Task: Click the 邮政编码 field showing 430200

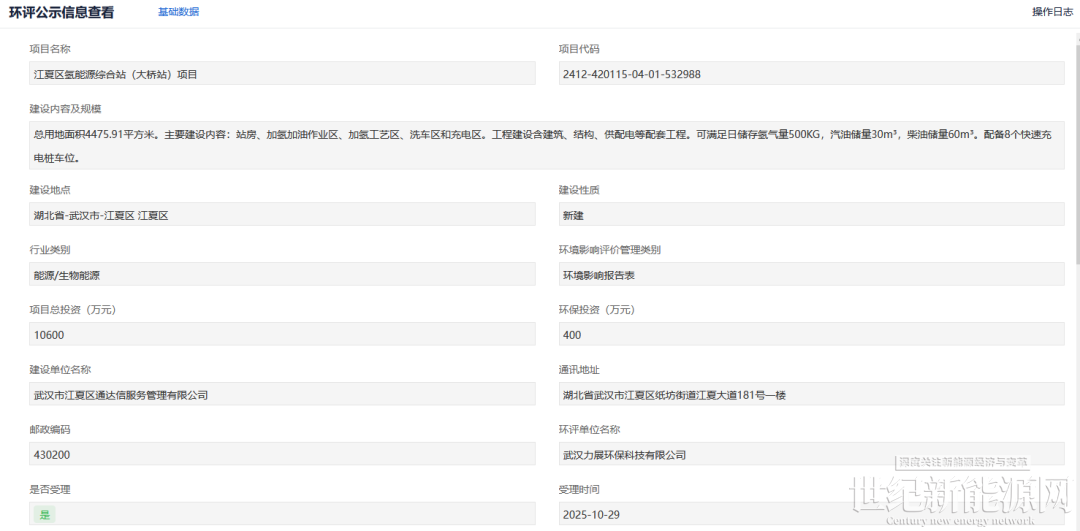Action: [x=283, y=455]
